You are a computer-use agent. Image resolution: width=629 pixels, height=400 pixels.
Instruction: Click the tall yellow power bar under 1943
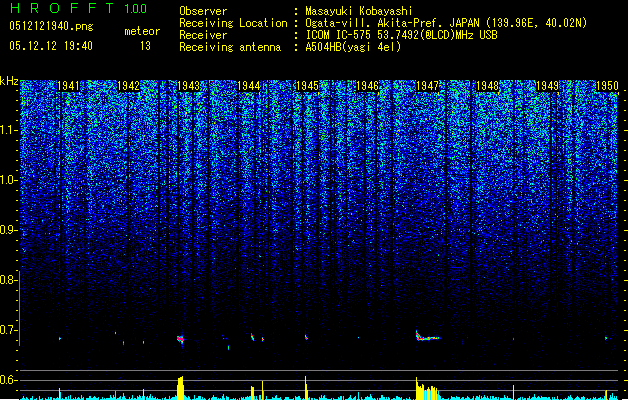pyautogui.click(x=181, y=388)
